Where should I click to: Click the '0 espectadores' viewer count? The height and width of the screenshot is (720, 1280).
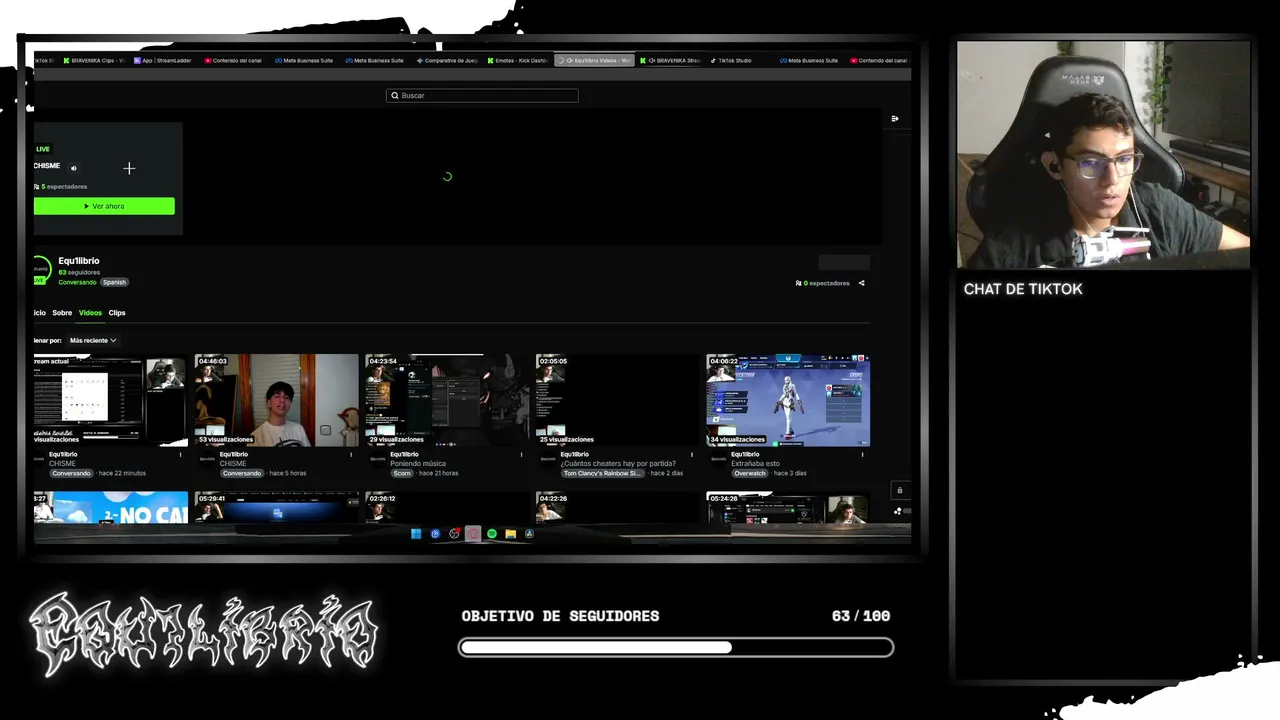(823, 283)
